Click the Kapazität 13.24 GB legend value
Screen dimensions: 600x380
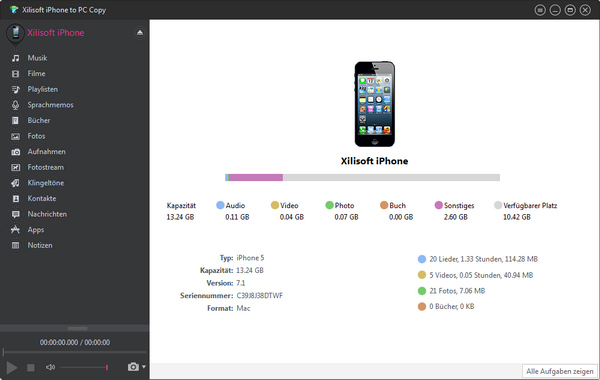coord(180,217)
